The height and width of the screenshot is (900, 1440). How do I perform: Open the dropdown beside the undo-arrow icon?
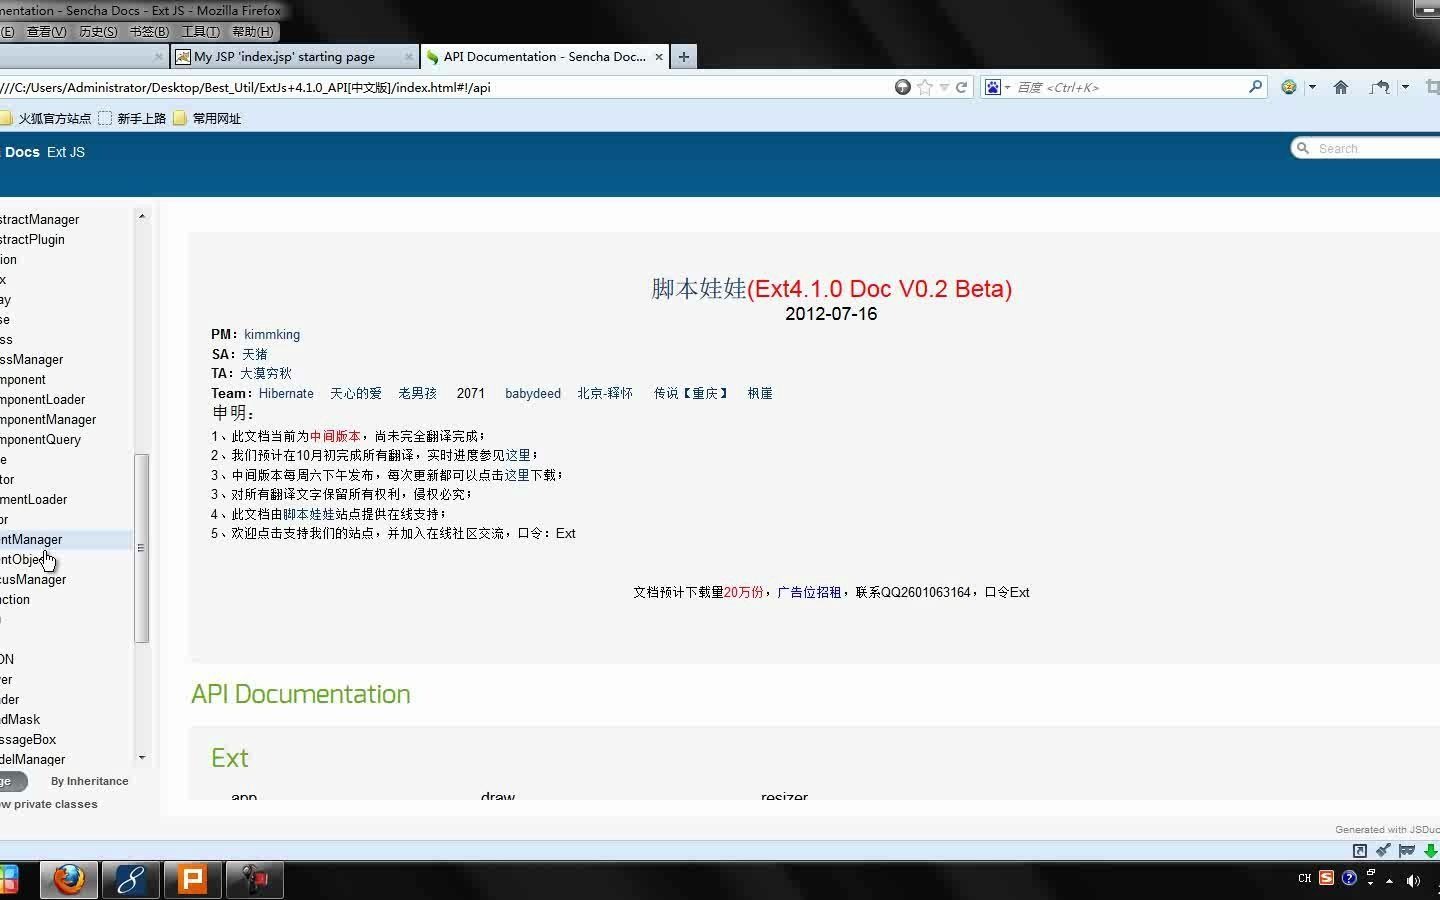pos(1405,87)
